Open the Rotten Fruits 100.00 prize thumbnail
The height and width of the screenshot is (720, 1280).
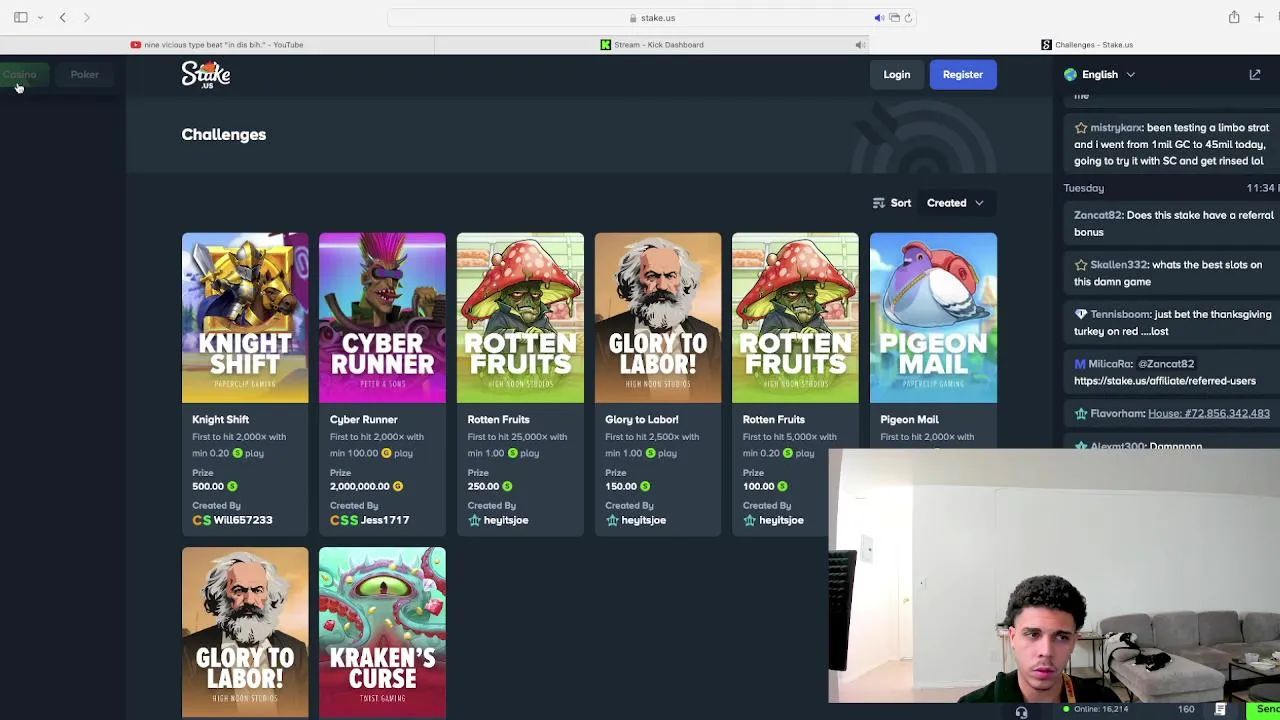click(795, 318)
